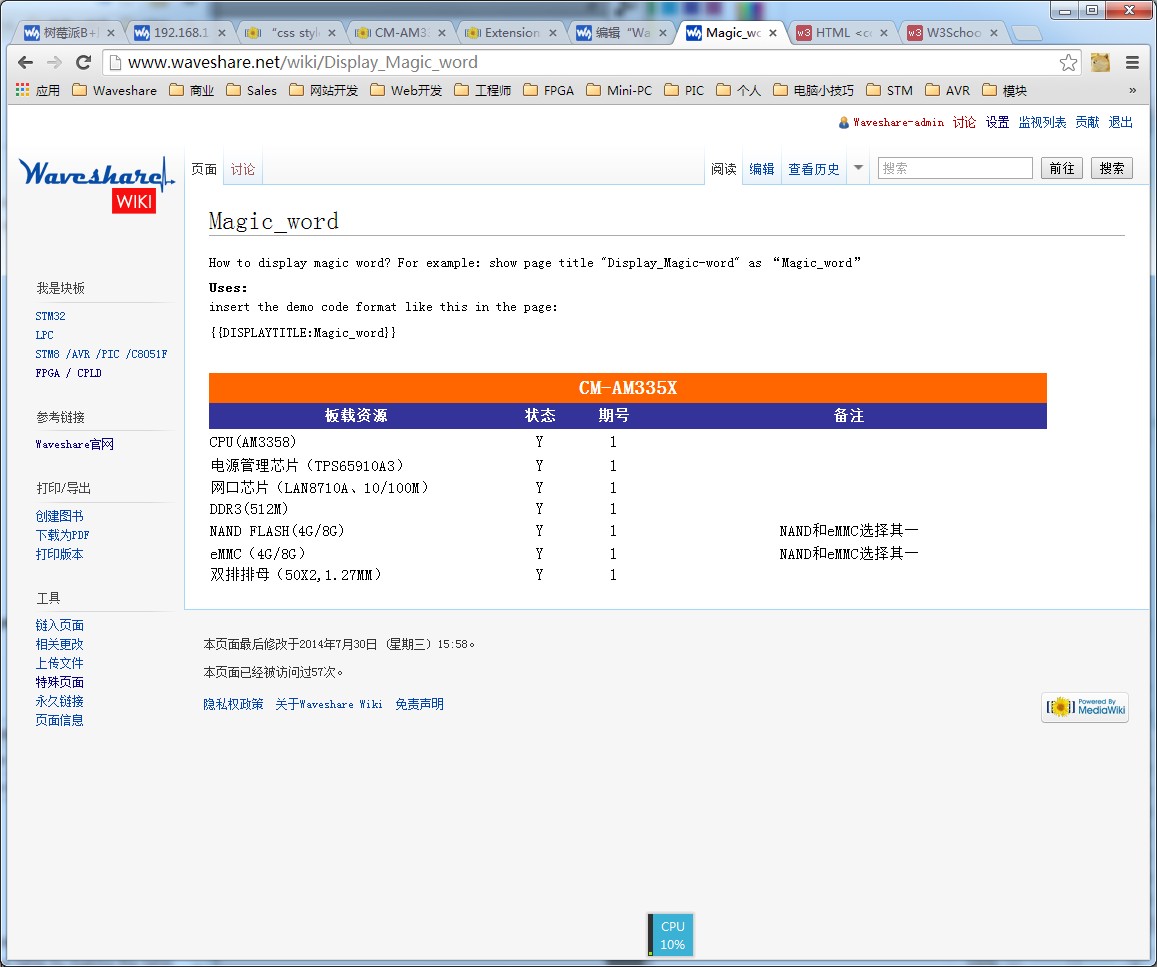Open the FPGA / CPLD sidebar link
This screenshot has width=1157, height=967.
pos(69,373)
